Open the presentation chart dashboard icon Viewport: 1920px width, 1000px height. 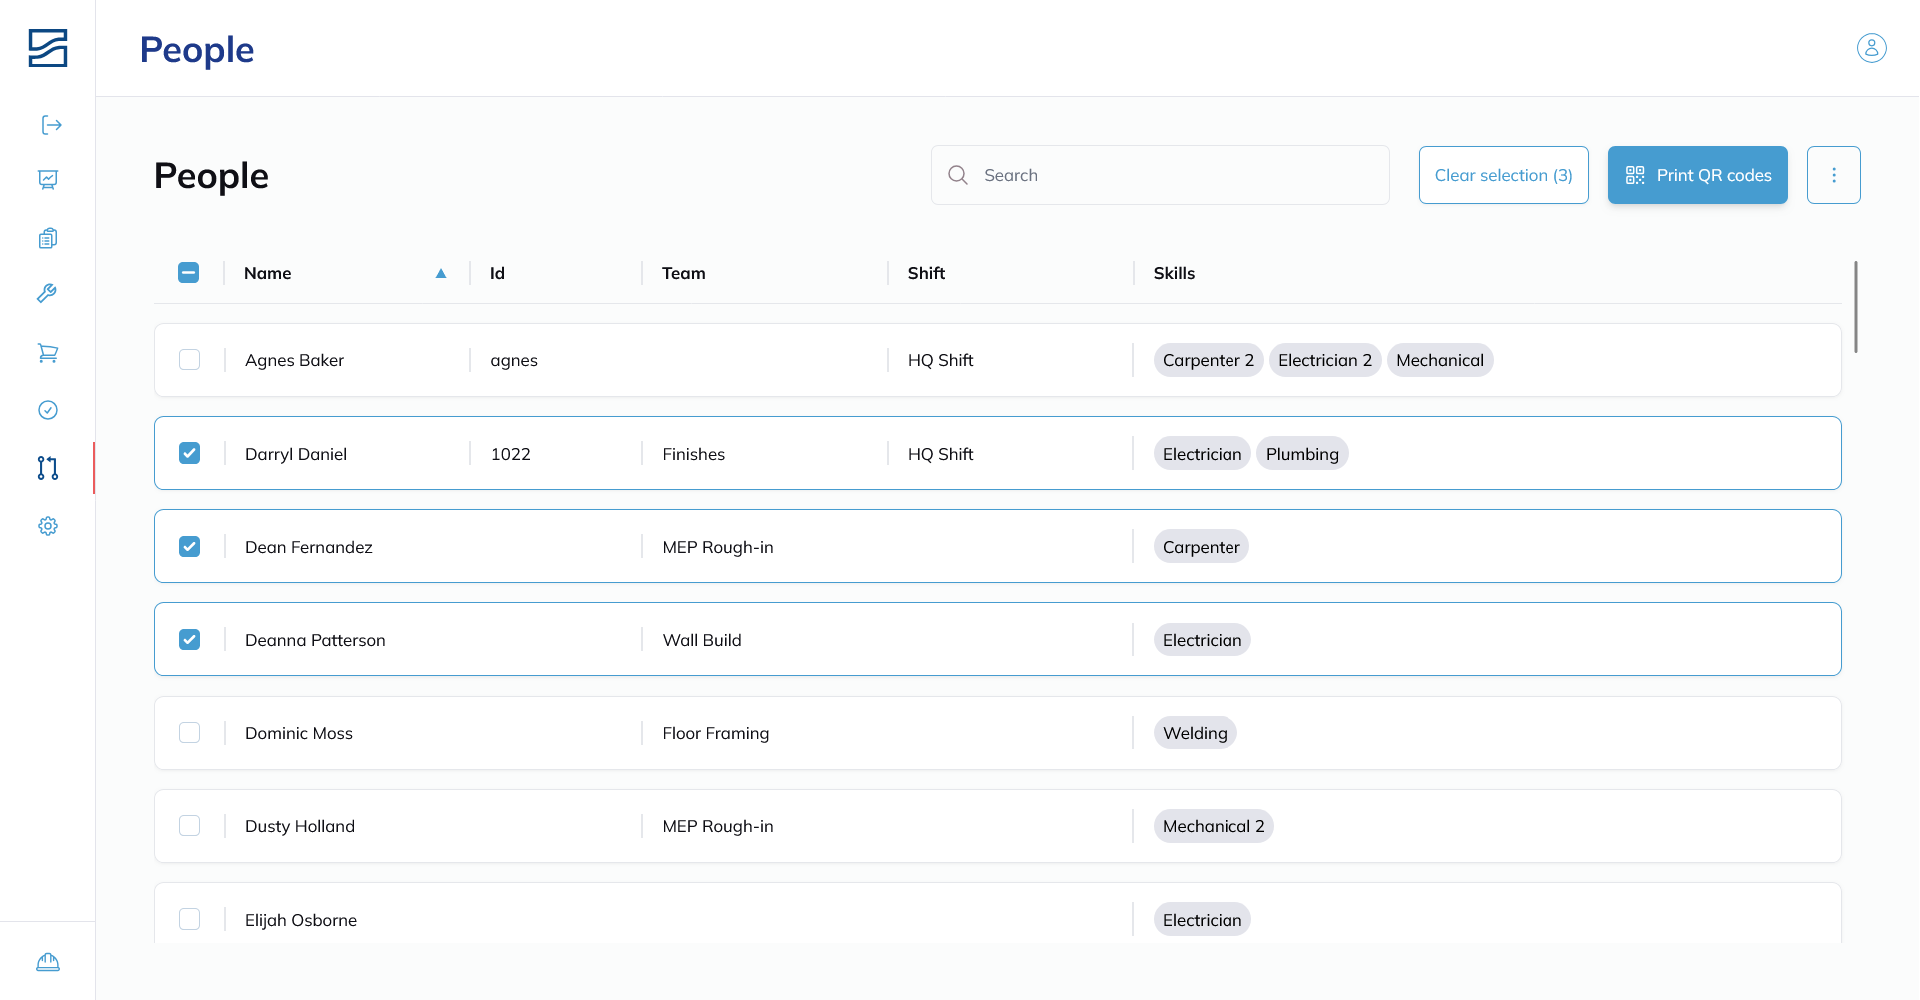pos(48,179)
